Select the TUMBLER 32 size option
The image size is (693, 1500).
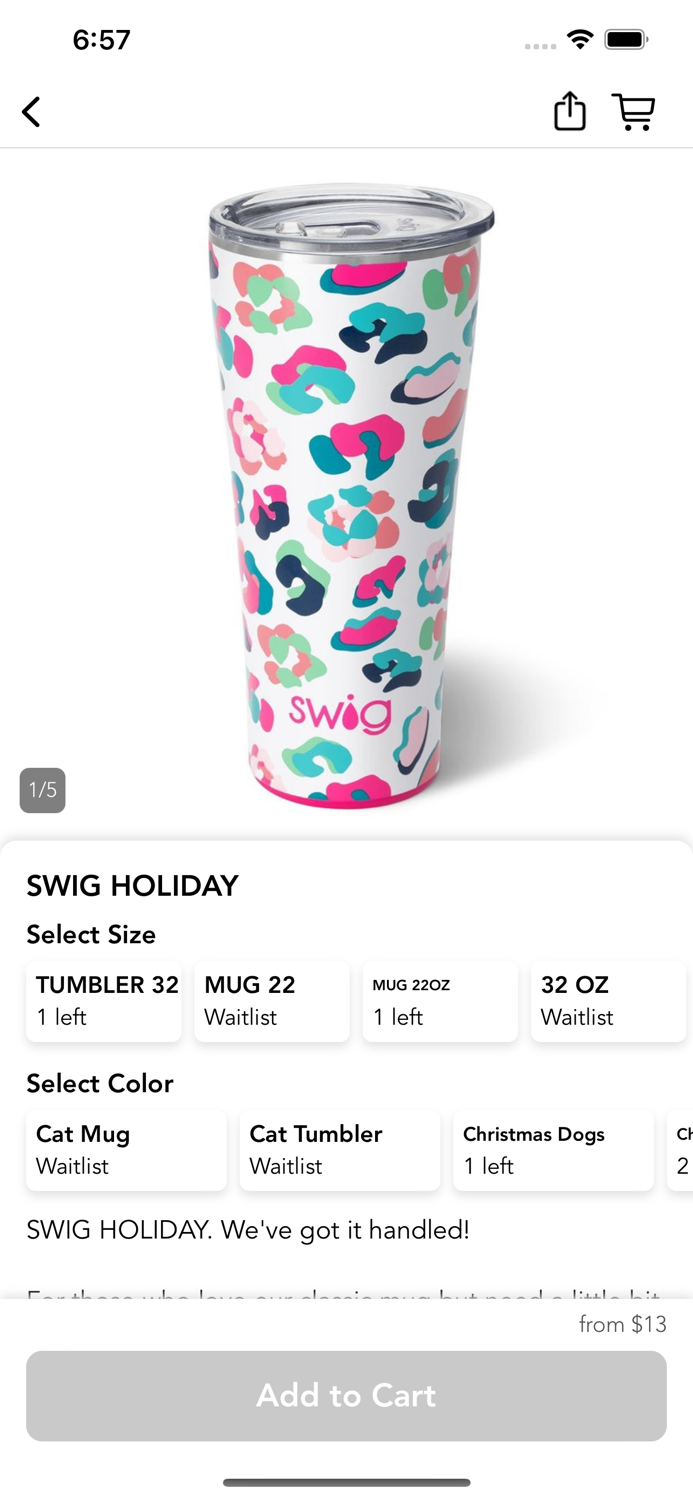pos(104,1001)
